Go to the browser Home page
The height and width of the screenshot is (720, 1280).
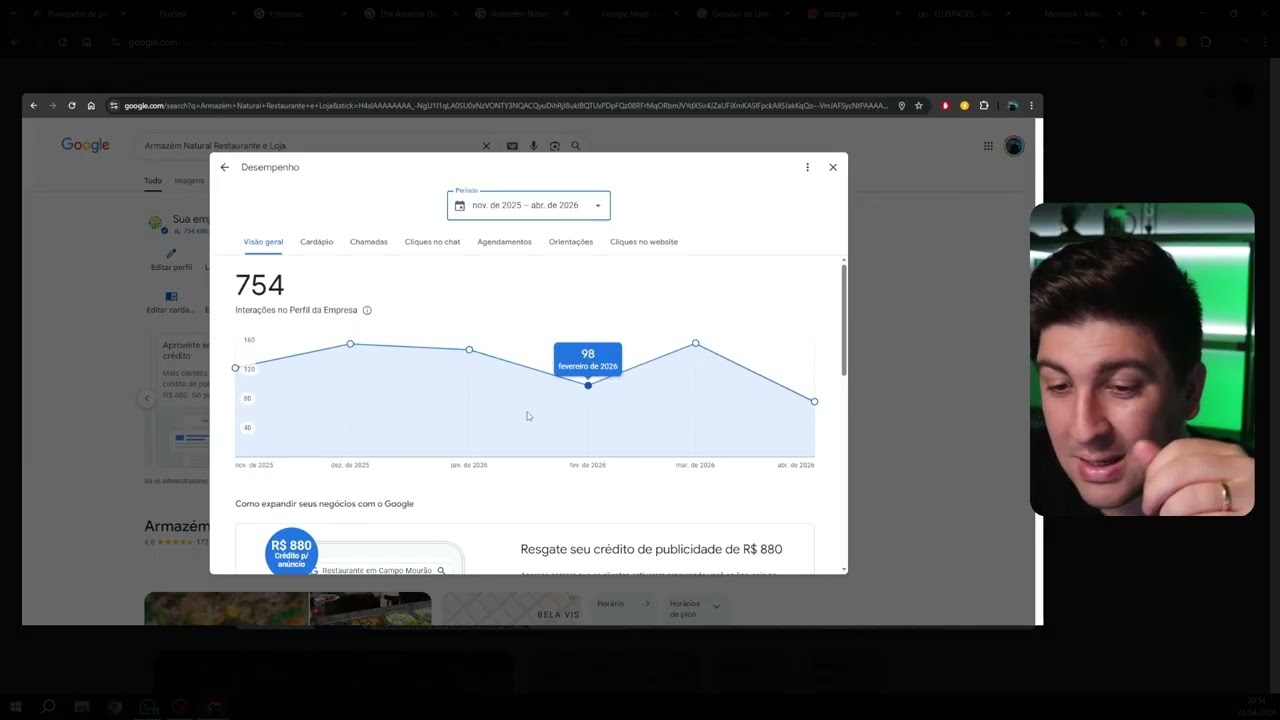click(x=91, y=106)
